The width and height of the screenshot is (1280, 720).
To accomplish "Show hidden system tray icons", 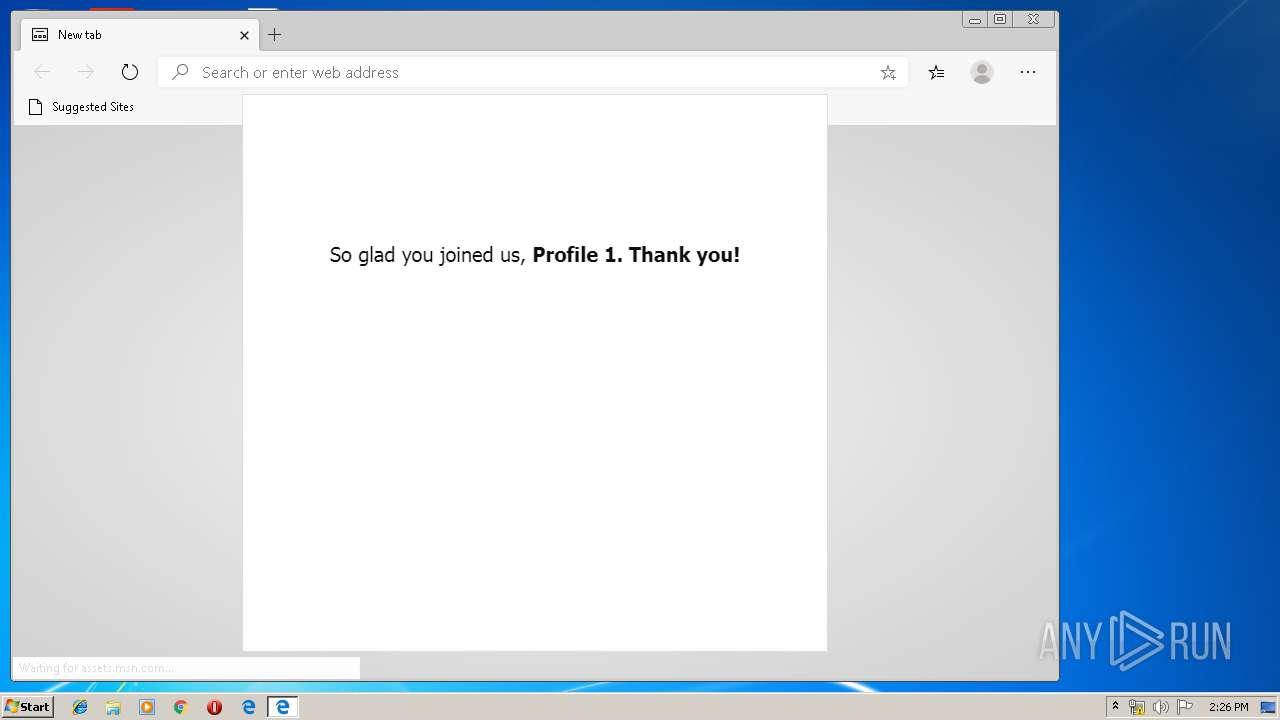I will 1115,707.
